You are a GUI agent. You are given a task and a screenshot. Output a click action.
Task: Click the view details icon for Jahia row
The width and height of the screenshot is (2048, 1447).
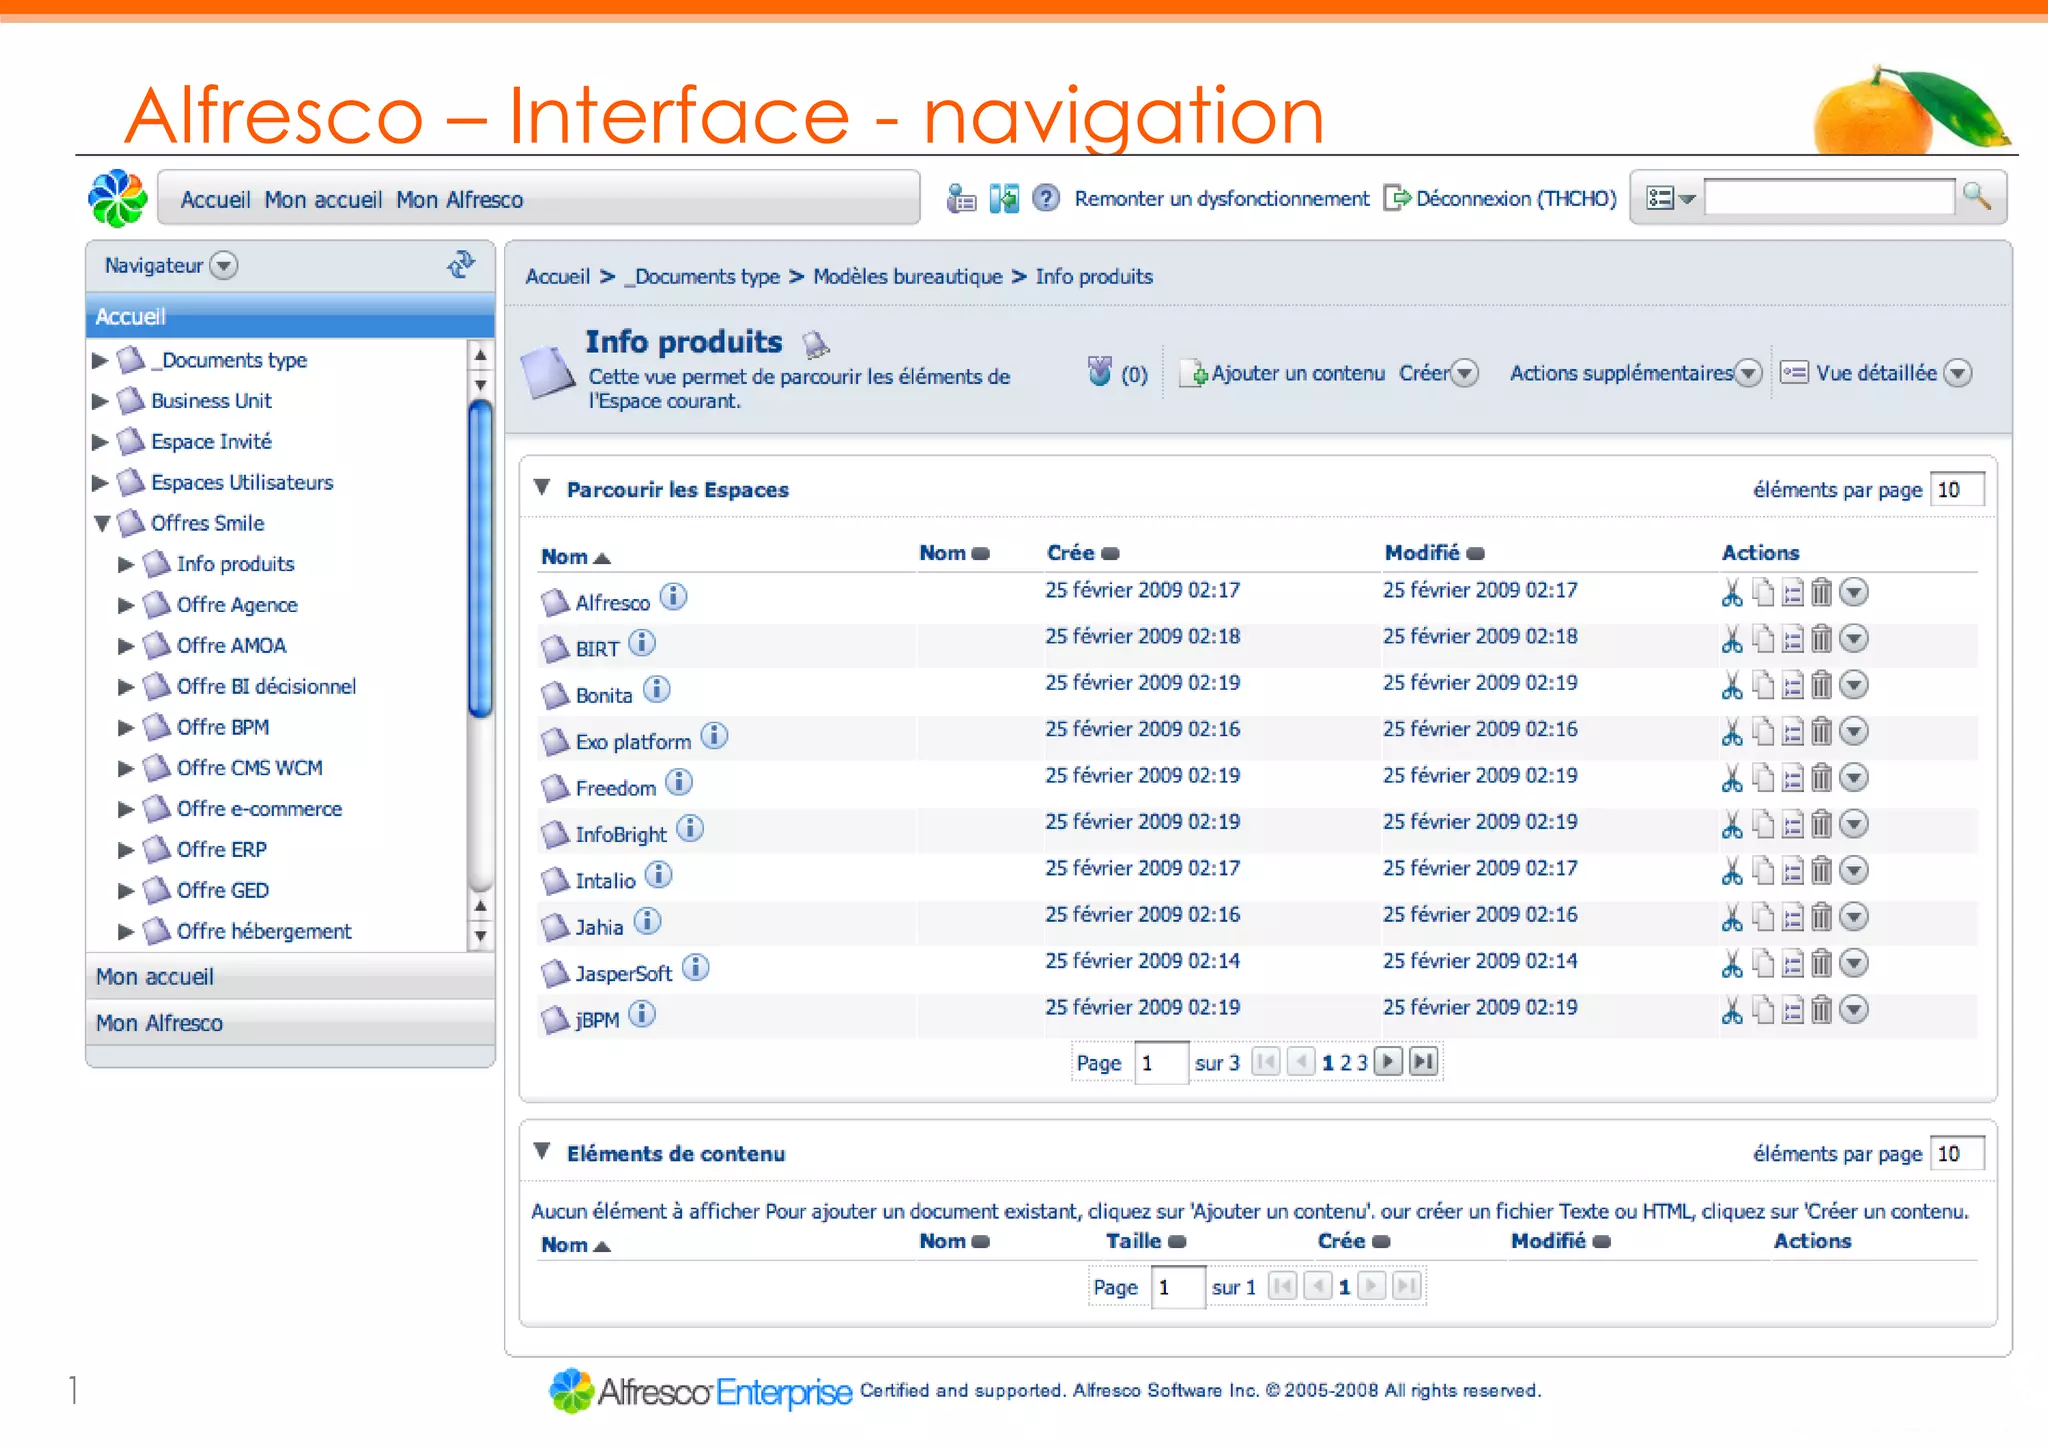pyautogui.click(x=1792, y=917)
